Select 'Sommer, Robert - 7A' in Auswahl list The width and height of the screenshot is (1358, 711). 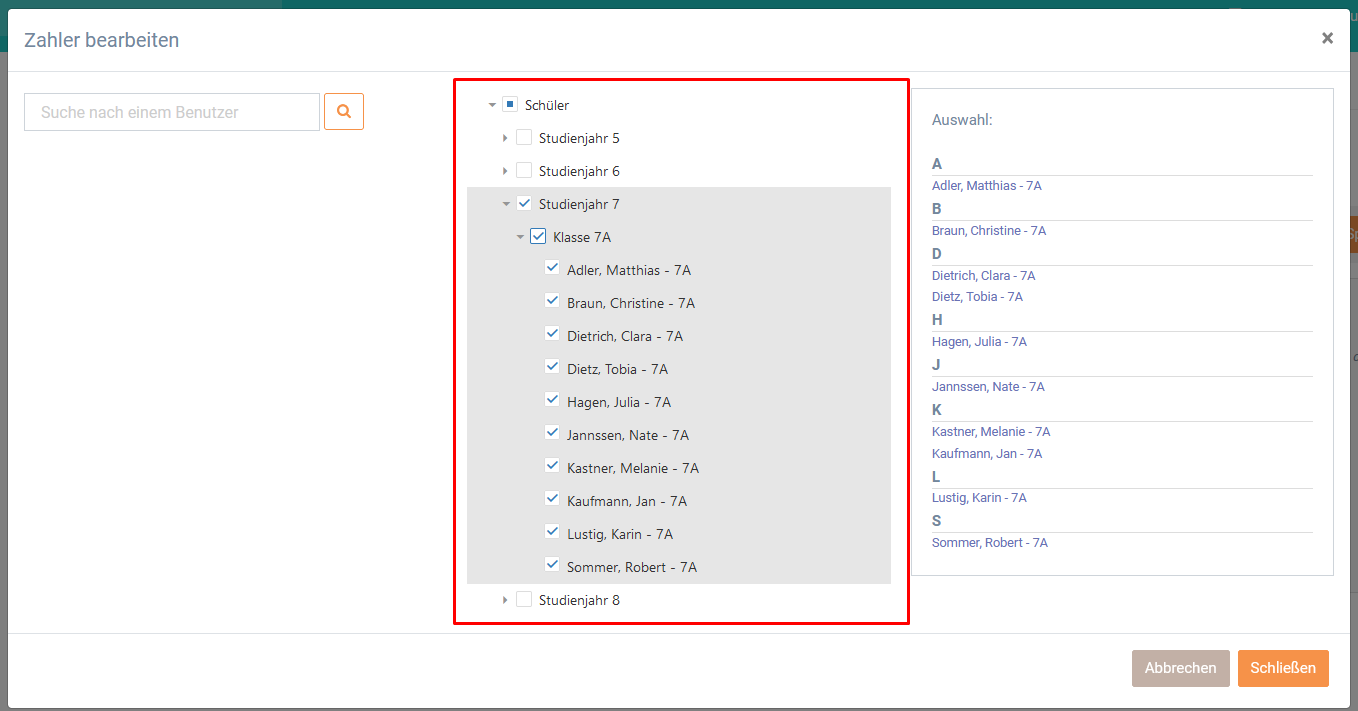990,543
